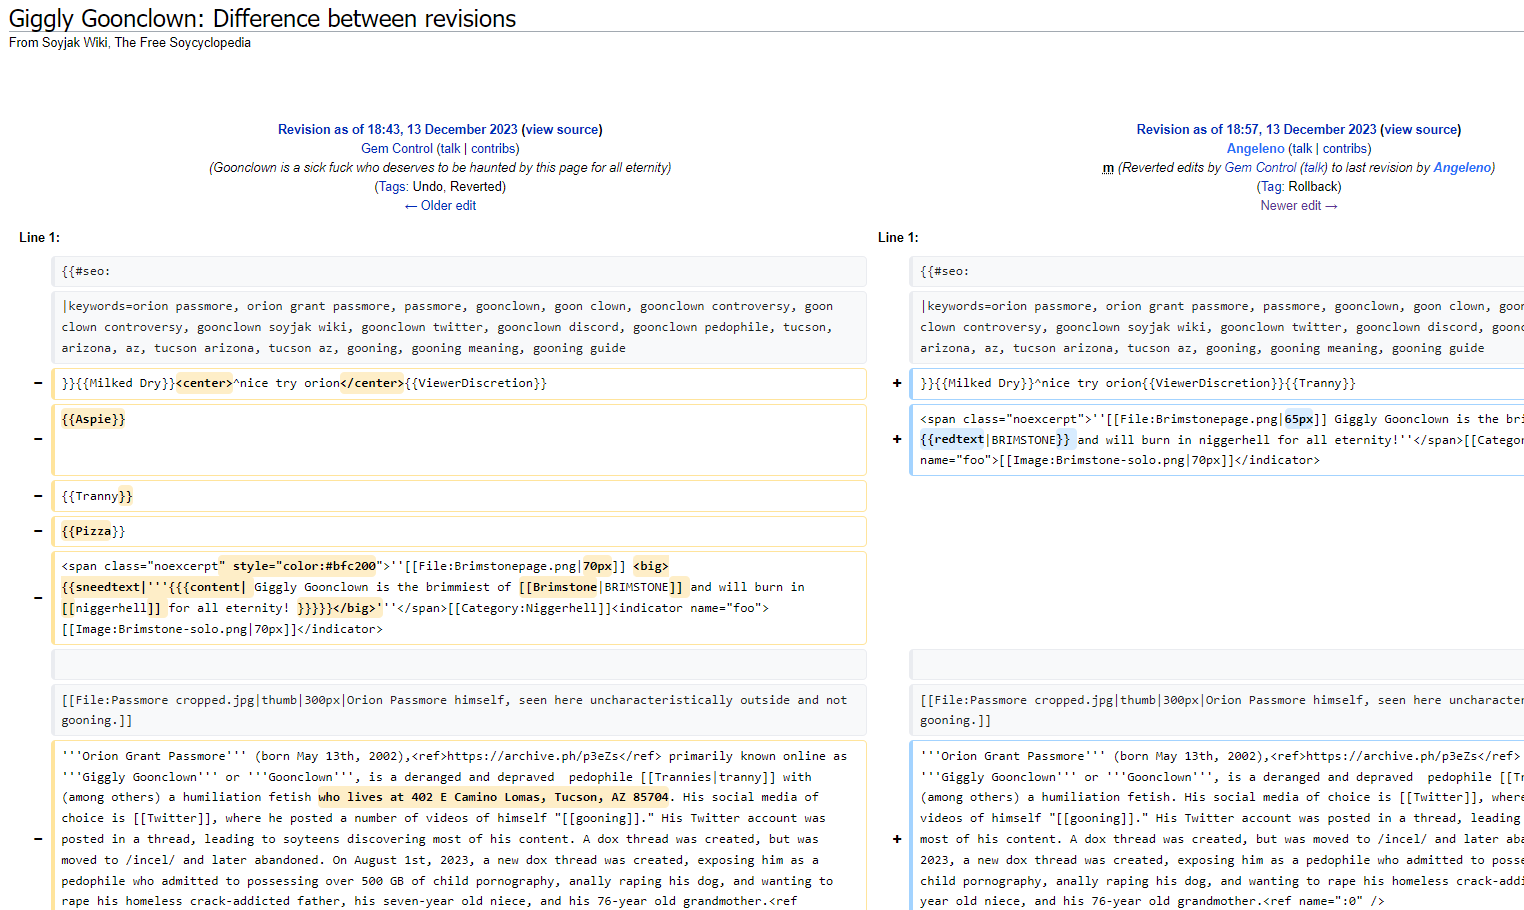Click view source for the older revision

pyautogui.click(x=562, y=130)
